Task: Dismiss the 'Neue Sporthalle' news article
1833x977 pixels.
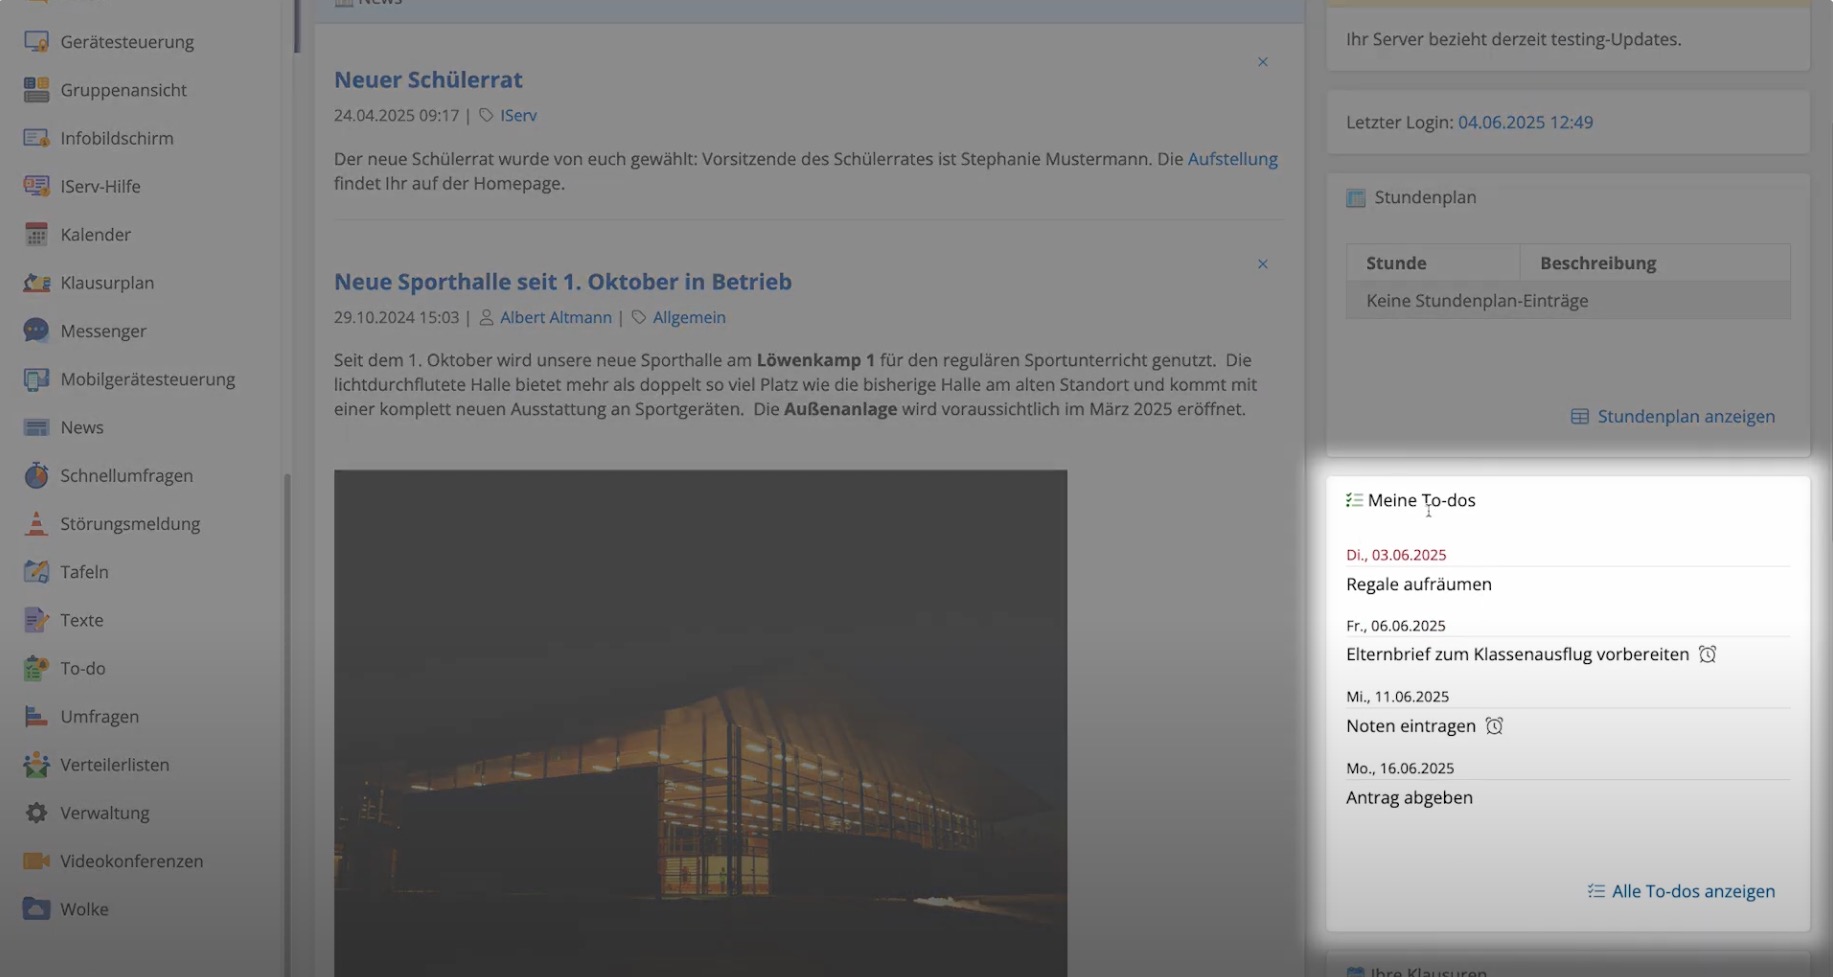Action: [1262, 263]
